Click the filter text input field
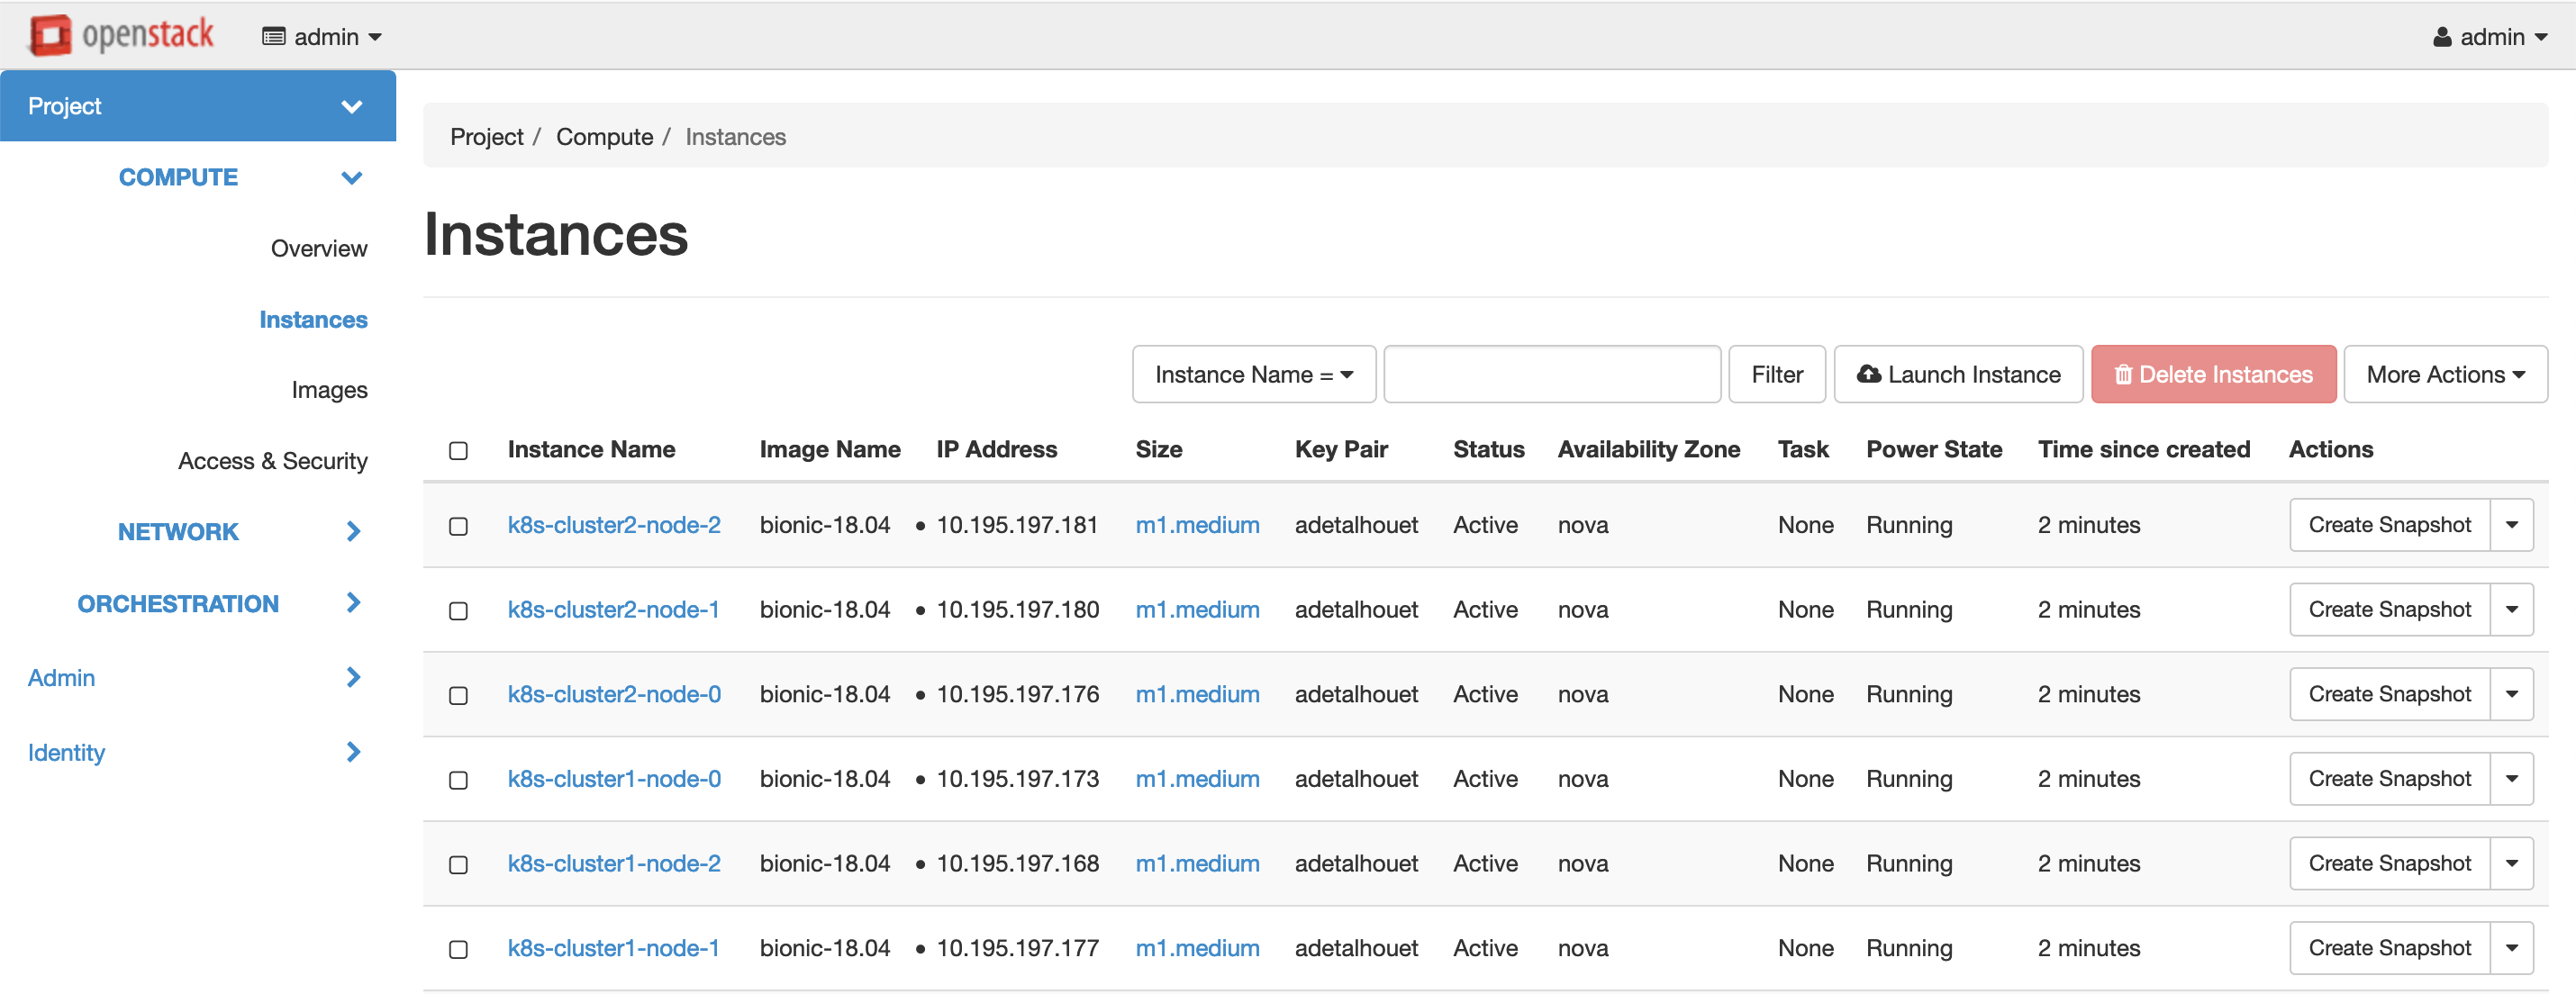The height and width of the screenshot is (994, 2576). tap(1551, 374)
